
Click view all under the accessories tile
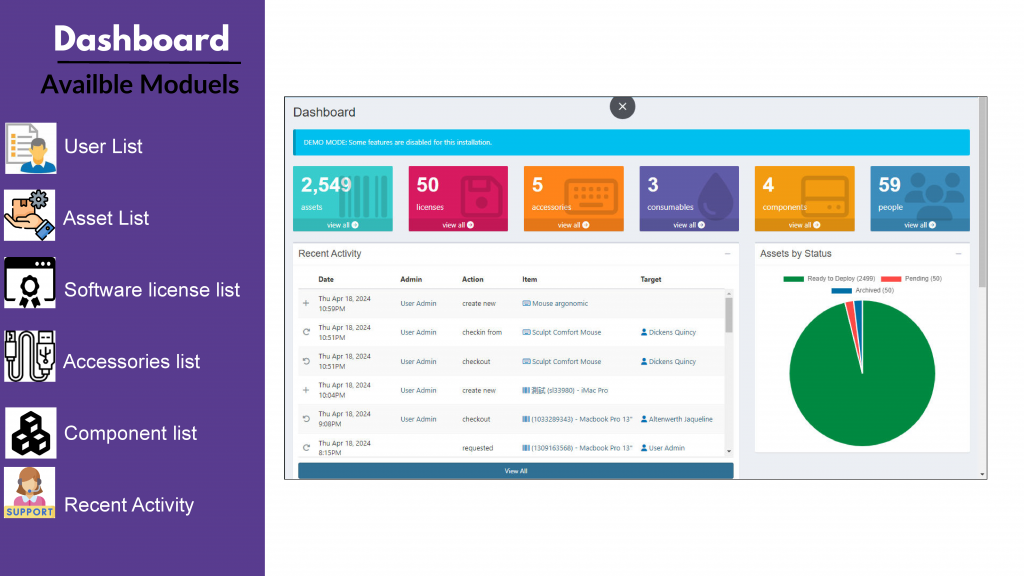point(573,225)
